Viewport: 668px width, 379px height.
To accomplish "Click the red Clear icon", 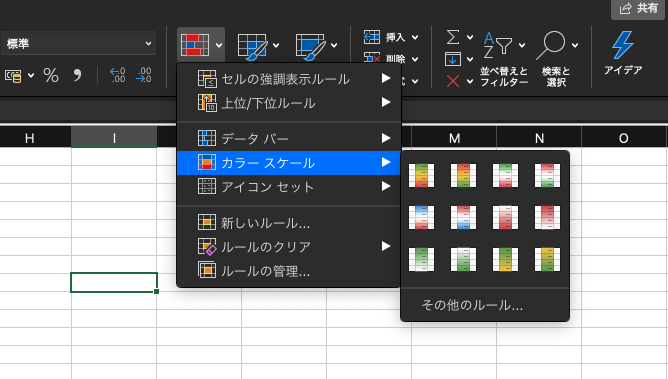I will pyautogui.click(x=452, y=81).
